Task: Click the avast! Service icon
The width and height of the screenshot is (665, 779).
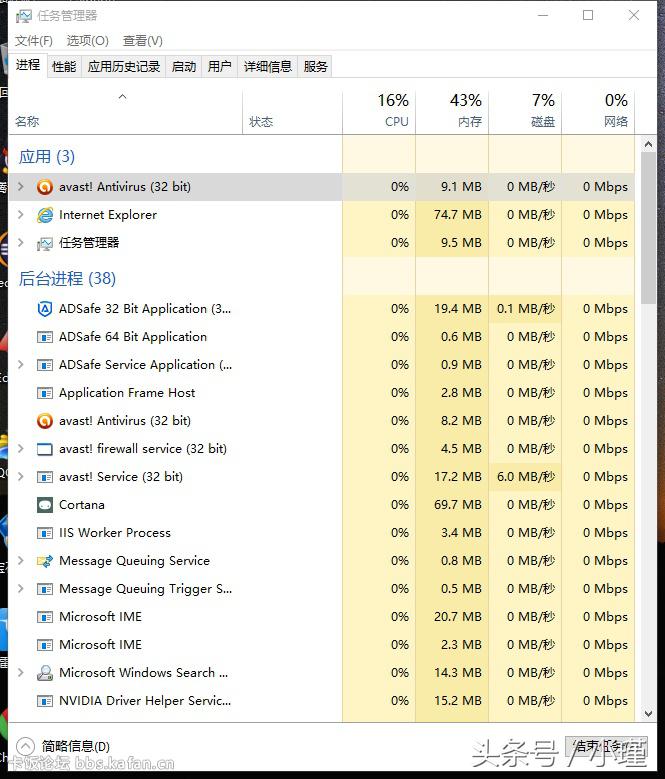Action: 45,477
